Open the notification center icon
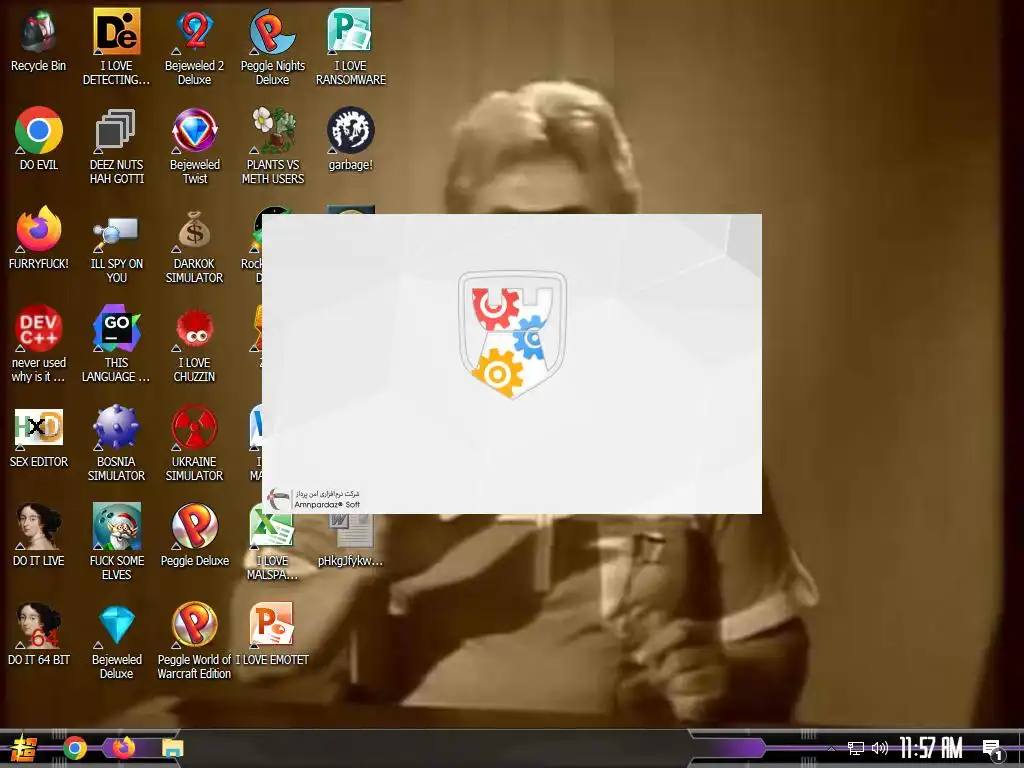This screenshot has height=768, width=1024. (993, 750)
